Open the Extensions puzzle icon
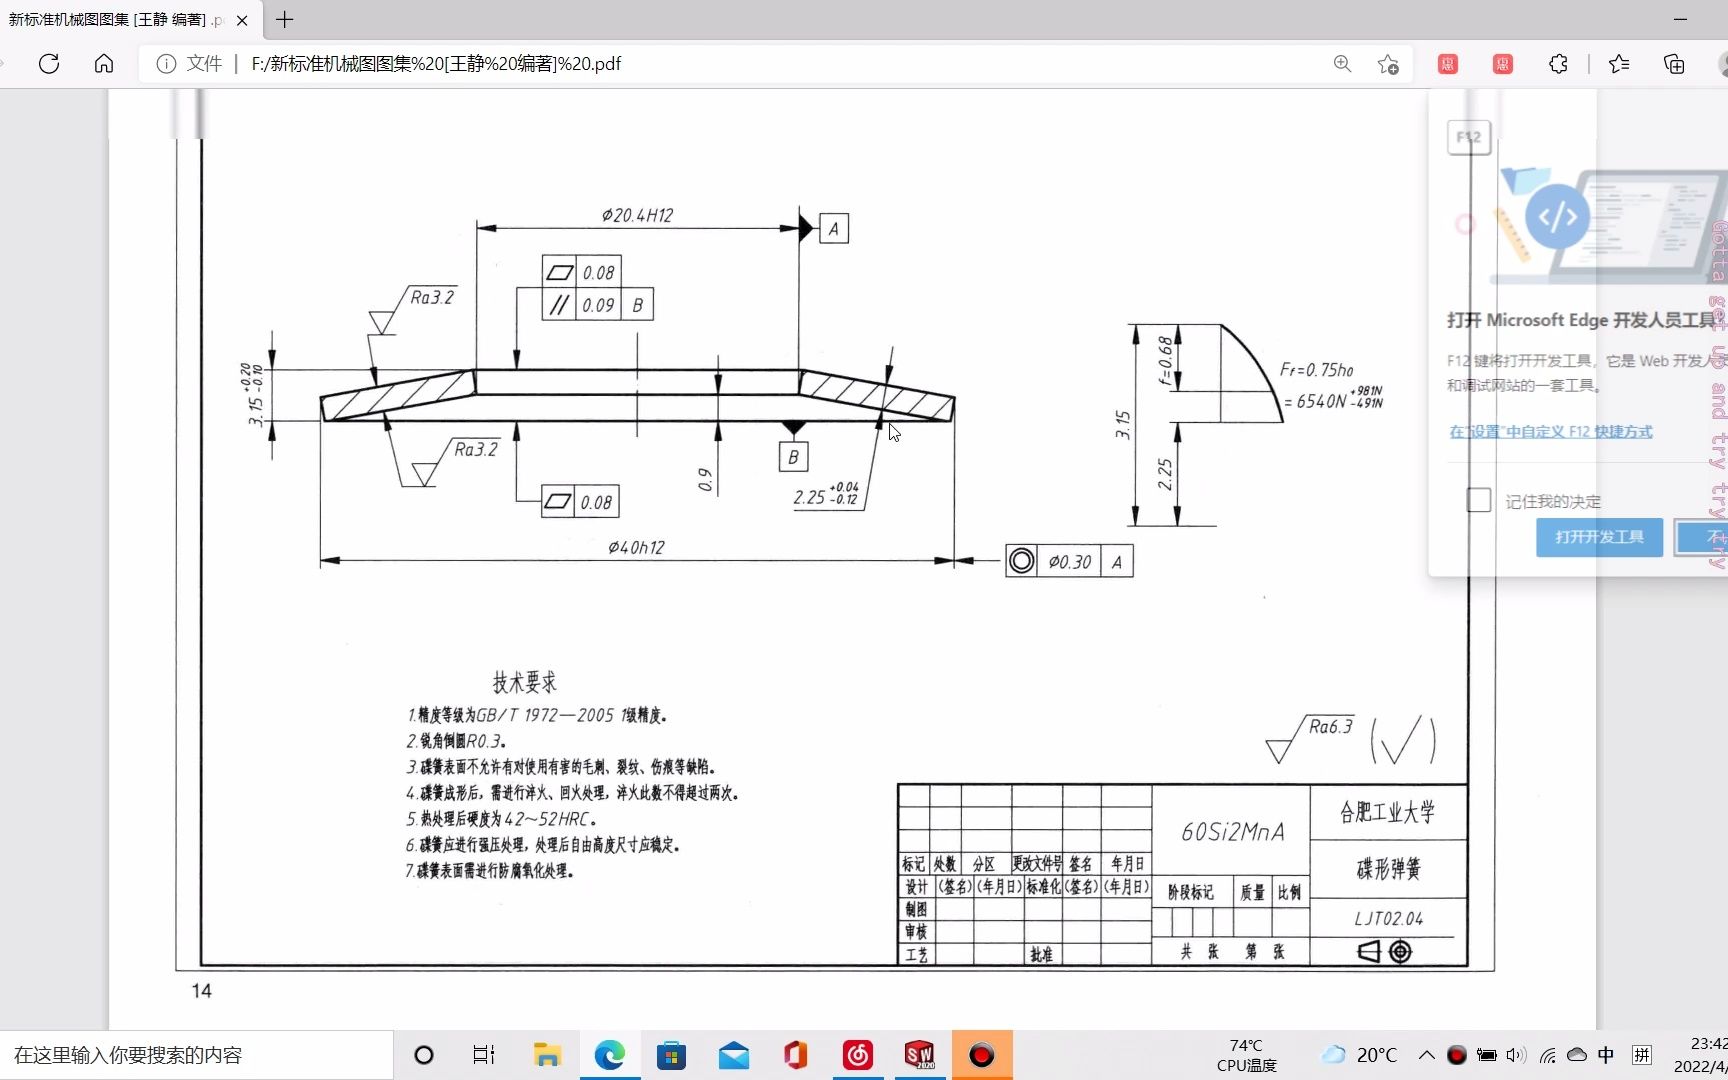The height and width of the screenshot is (1080, 1728). point(1558,64)
